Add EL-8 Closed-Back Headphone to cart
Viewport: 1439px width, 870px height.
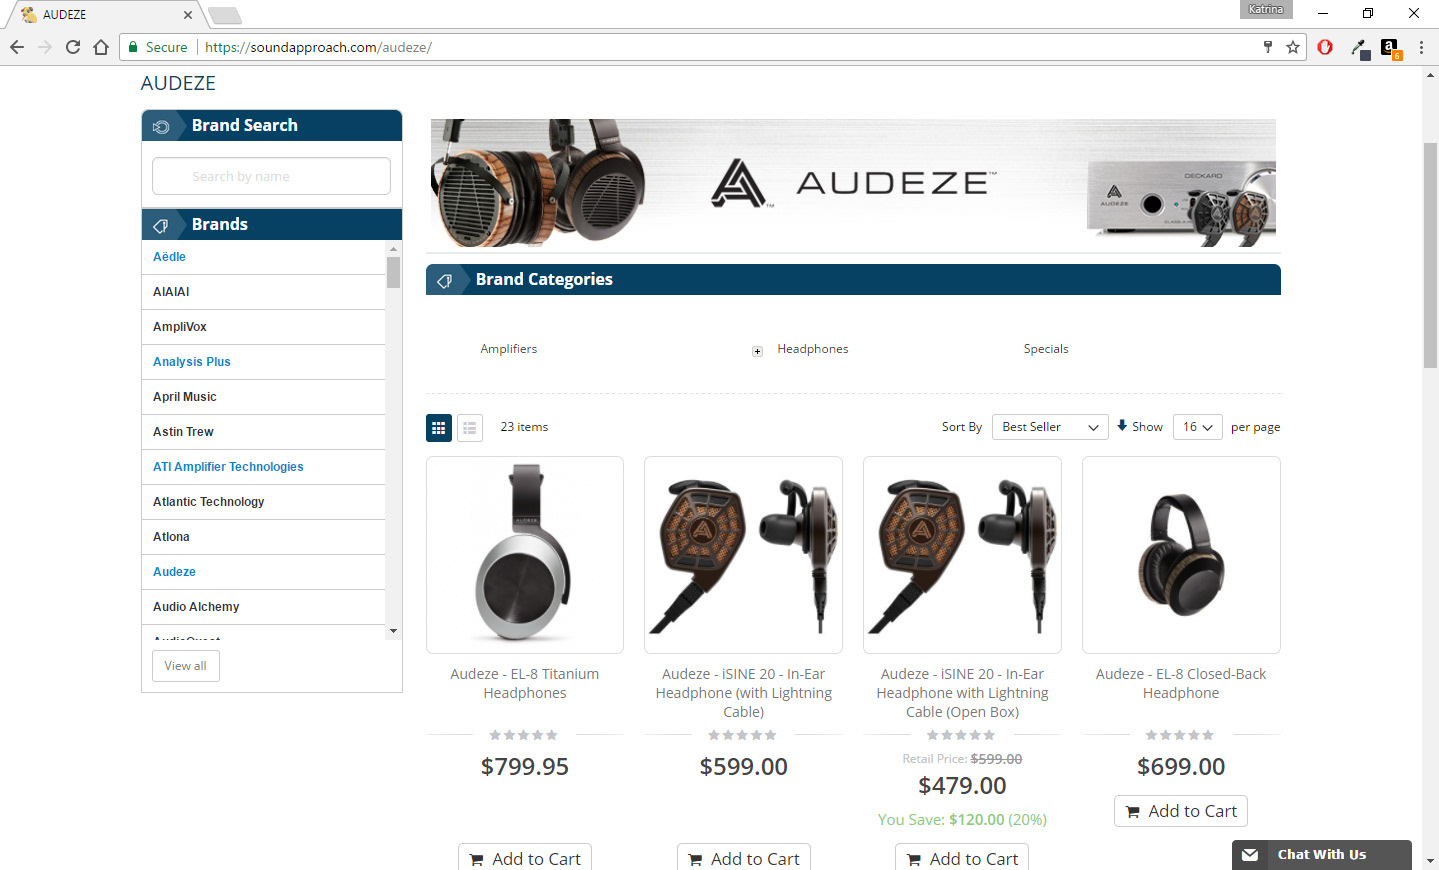point(1181,811)
